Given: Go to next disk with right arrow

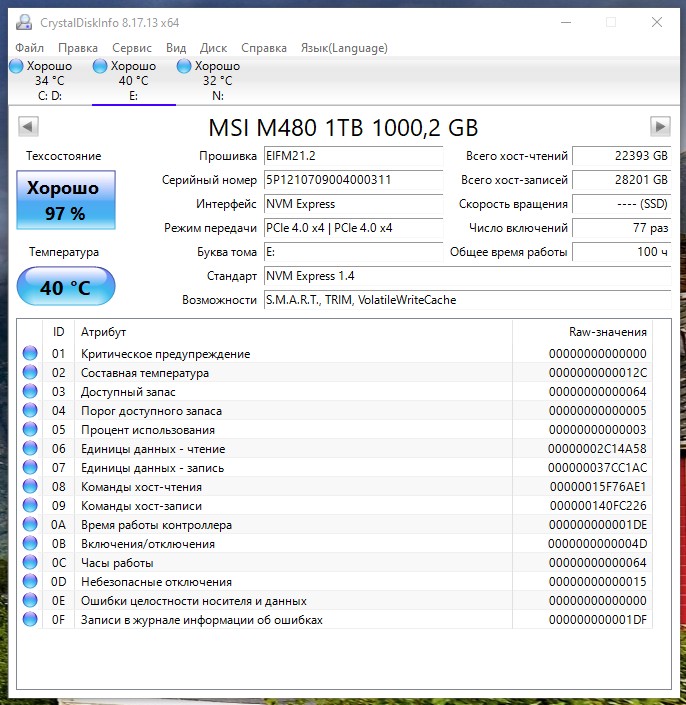Looking at the screenshot, I should tap(660, 126).
